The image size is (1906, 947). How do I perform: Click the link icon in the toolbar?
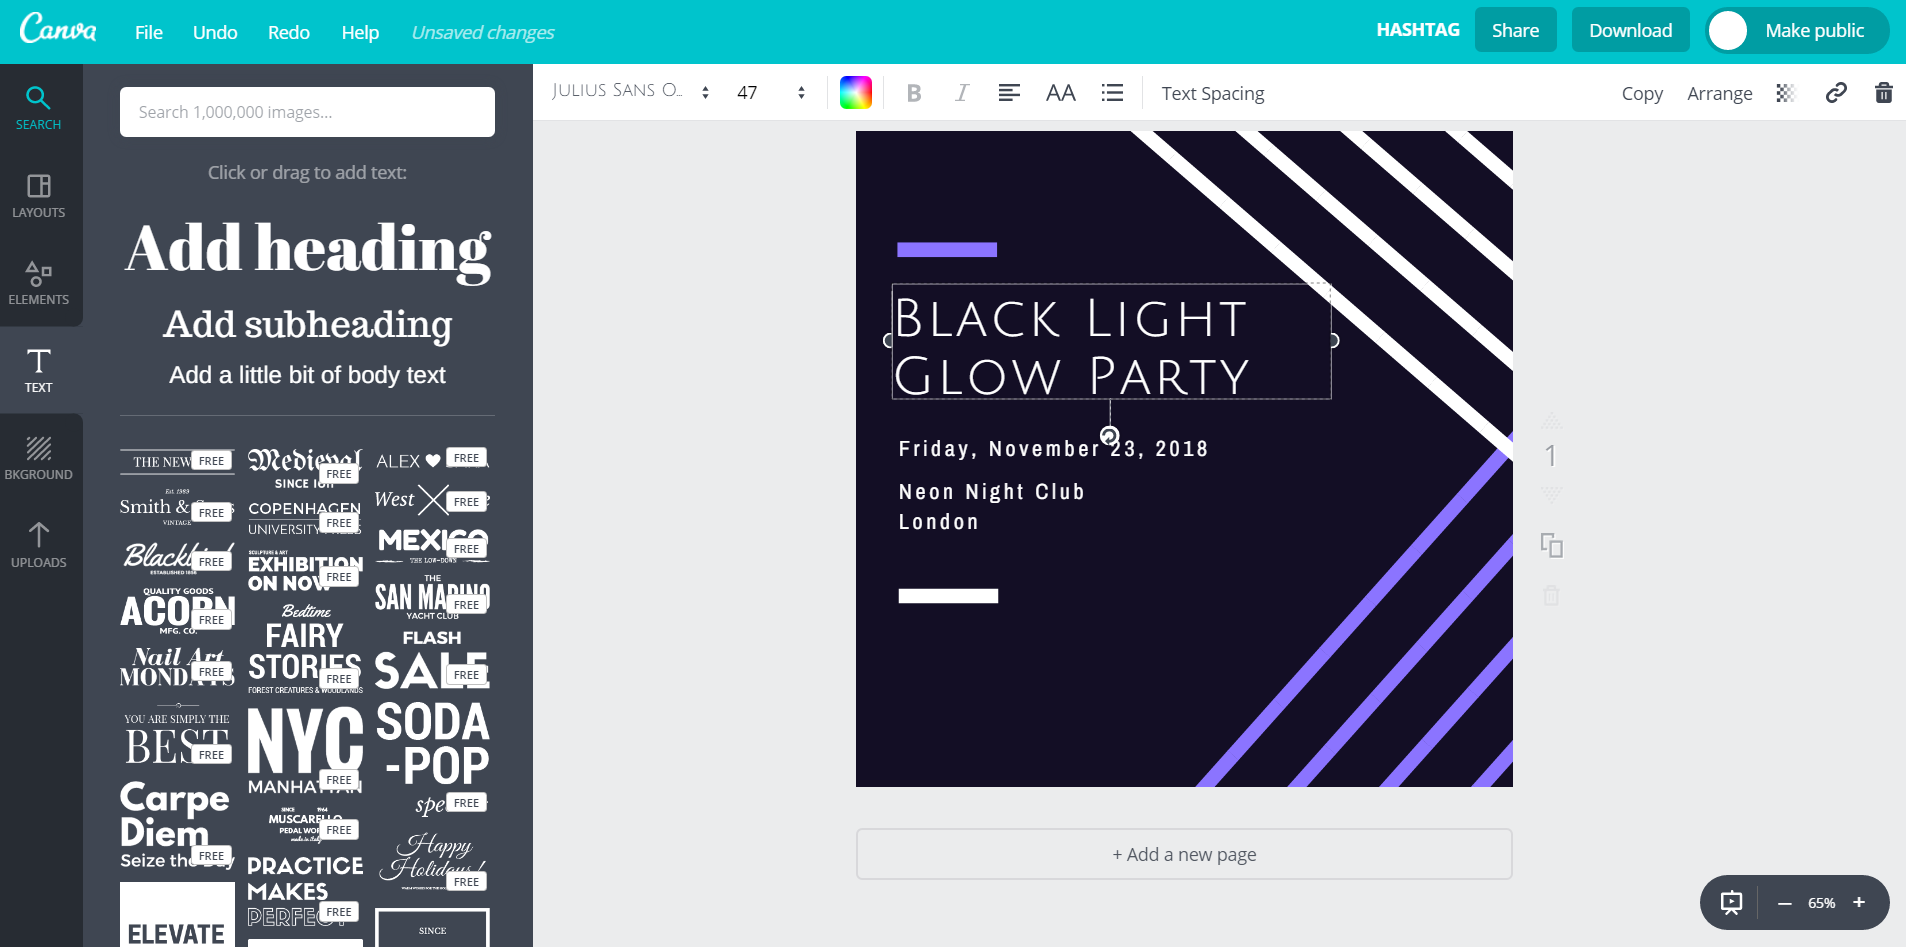point(1836,93)
